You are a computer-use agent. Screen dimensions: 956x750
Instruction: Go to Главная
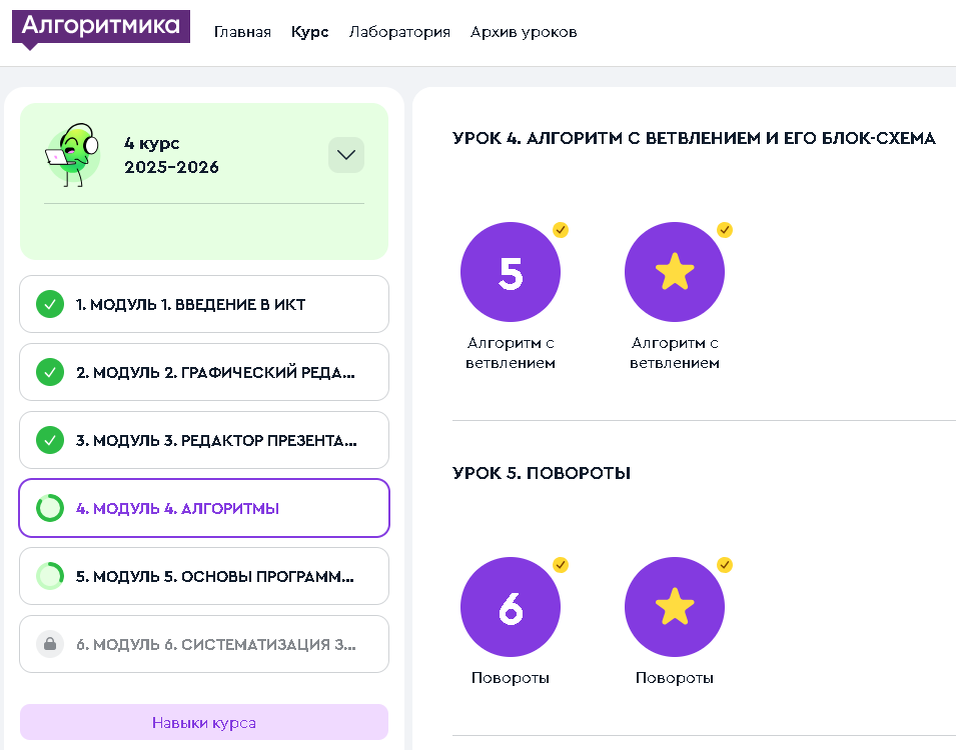pyautogui.click(x=242, y=31)
